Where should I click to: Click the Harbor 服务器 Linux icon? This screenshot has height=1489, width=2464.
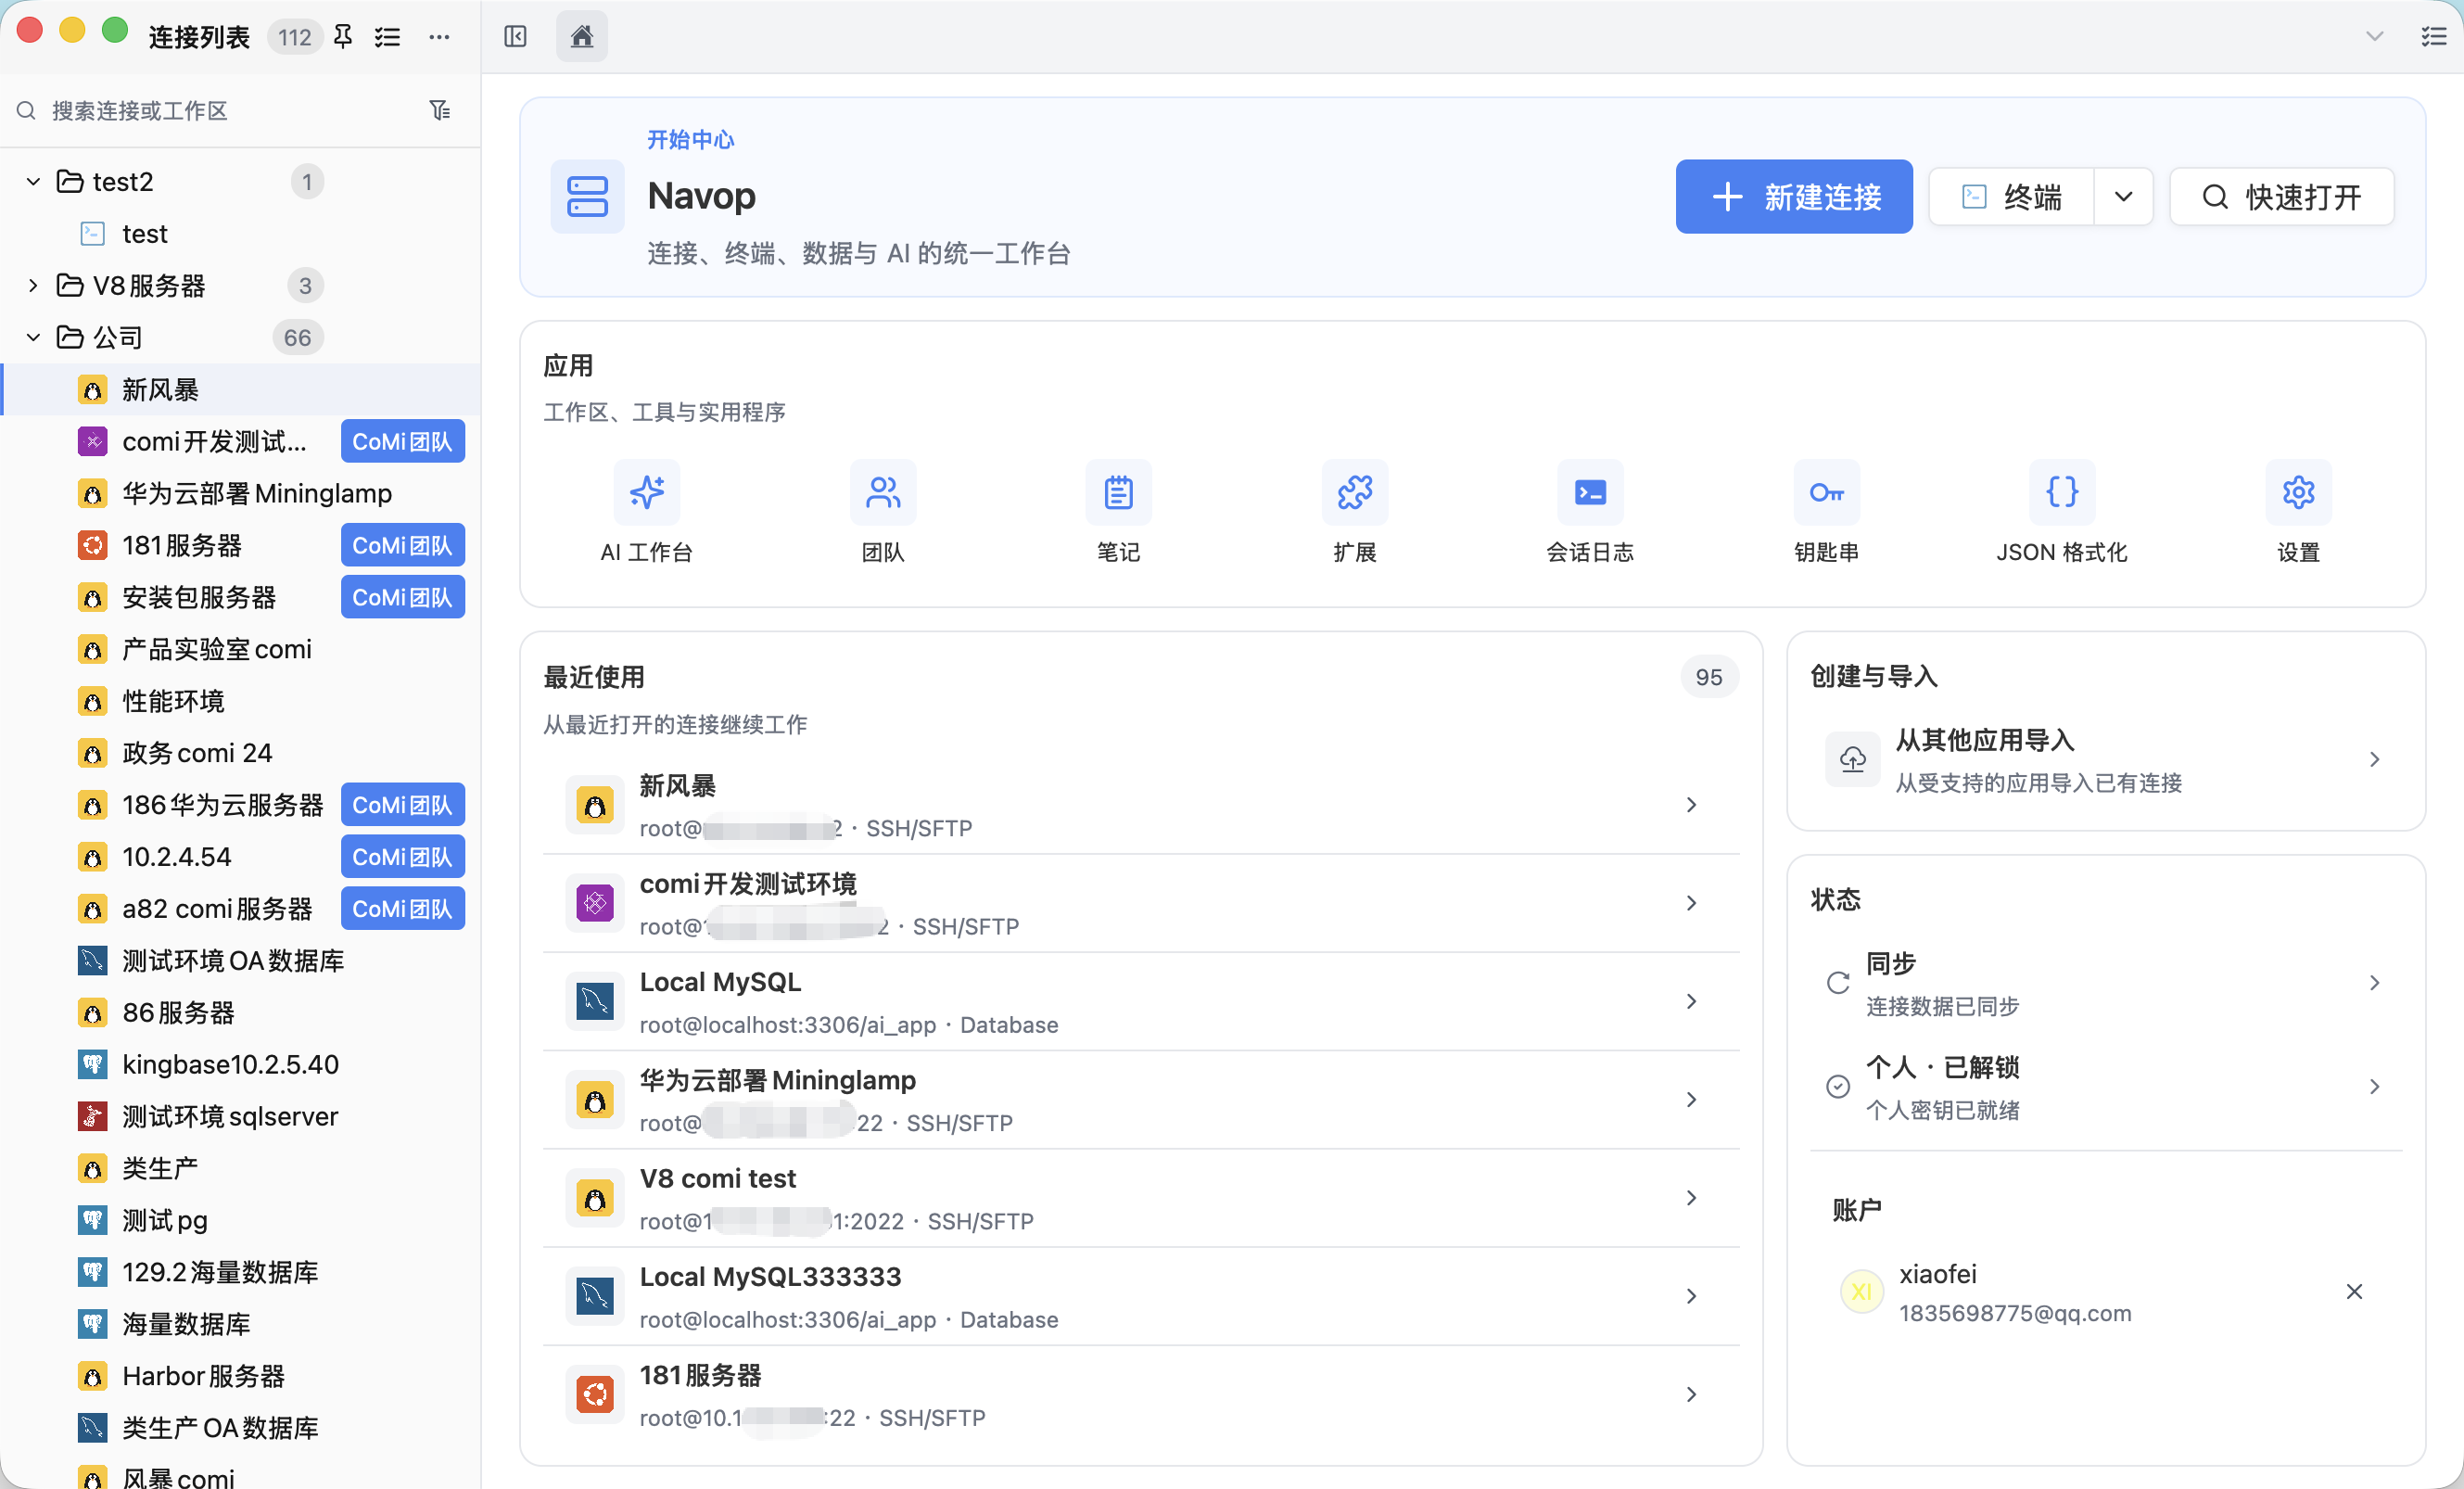pos(93,1377)
